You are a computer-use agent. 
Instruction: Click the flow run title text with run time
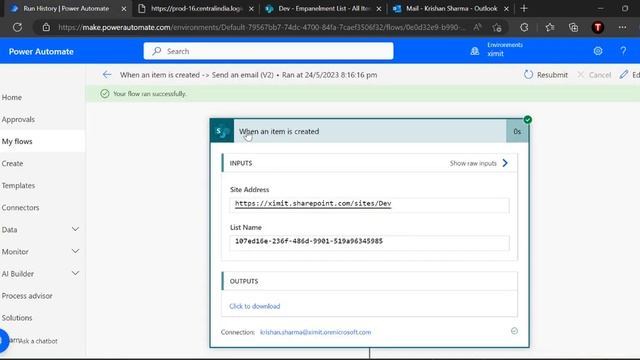click(x=249, y=75)
